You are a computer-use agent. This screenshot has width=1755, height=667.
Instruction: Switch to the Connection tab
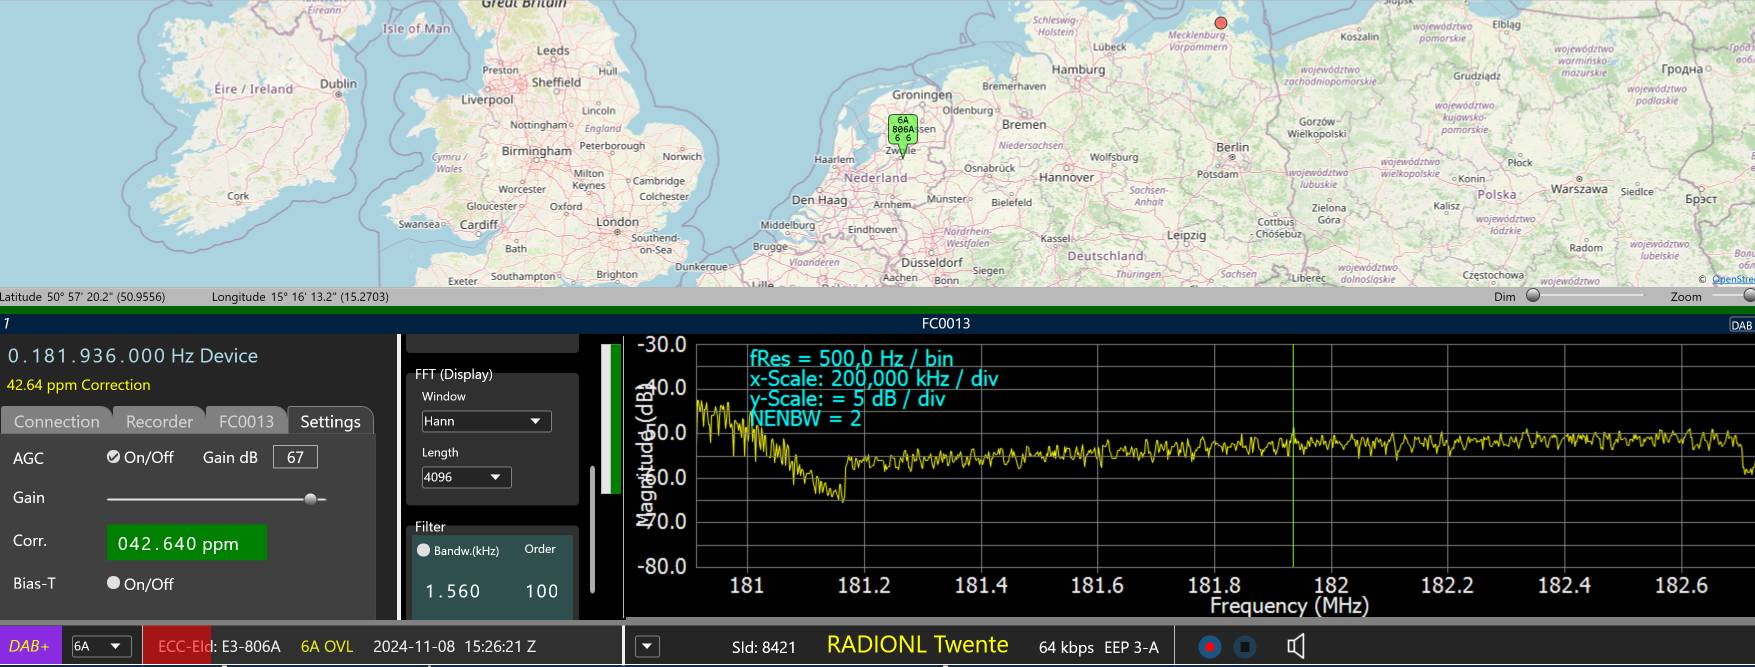pos(57,421)
